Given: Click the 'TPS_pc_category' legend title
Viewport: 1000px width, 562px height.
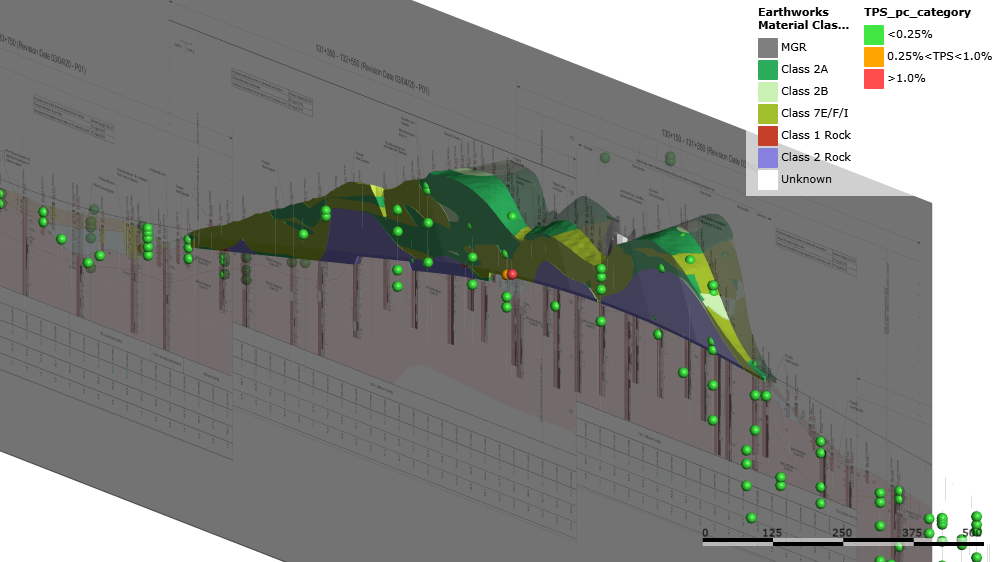Looking at the screenshot, I should (917, 12).
